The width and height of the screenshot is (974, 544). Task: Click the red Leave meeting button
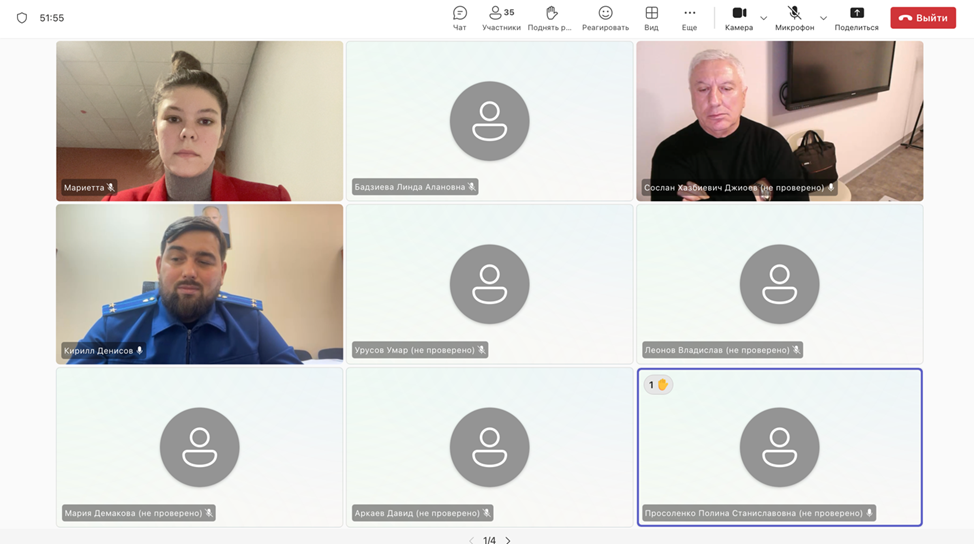[x=922, y=18]
